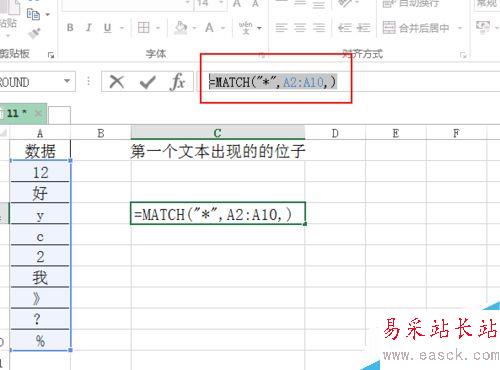Click in the formula bar text
The height and width of the screenshot is (370, 500).
[272, 82]
